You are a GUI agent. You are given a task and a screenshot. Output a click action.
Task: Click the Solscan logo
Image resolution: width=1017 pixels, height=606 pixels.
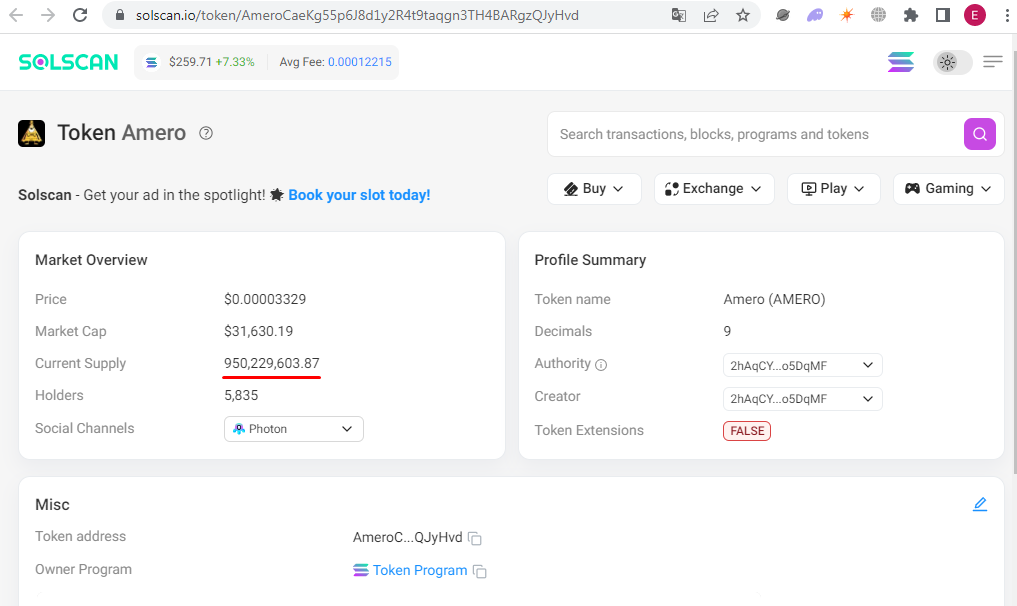click(x=68, y=62)
